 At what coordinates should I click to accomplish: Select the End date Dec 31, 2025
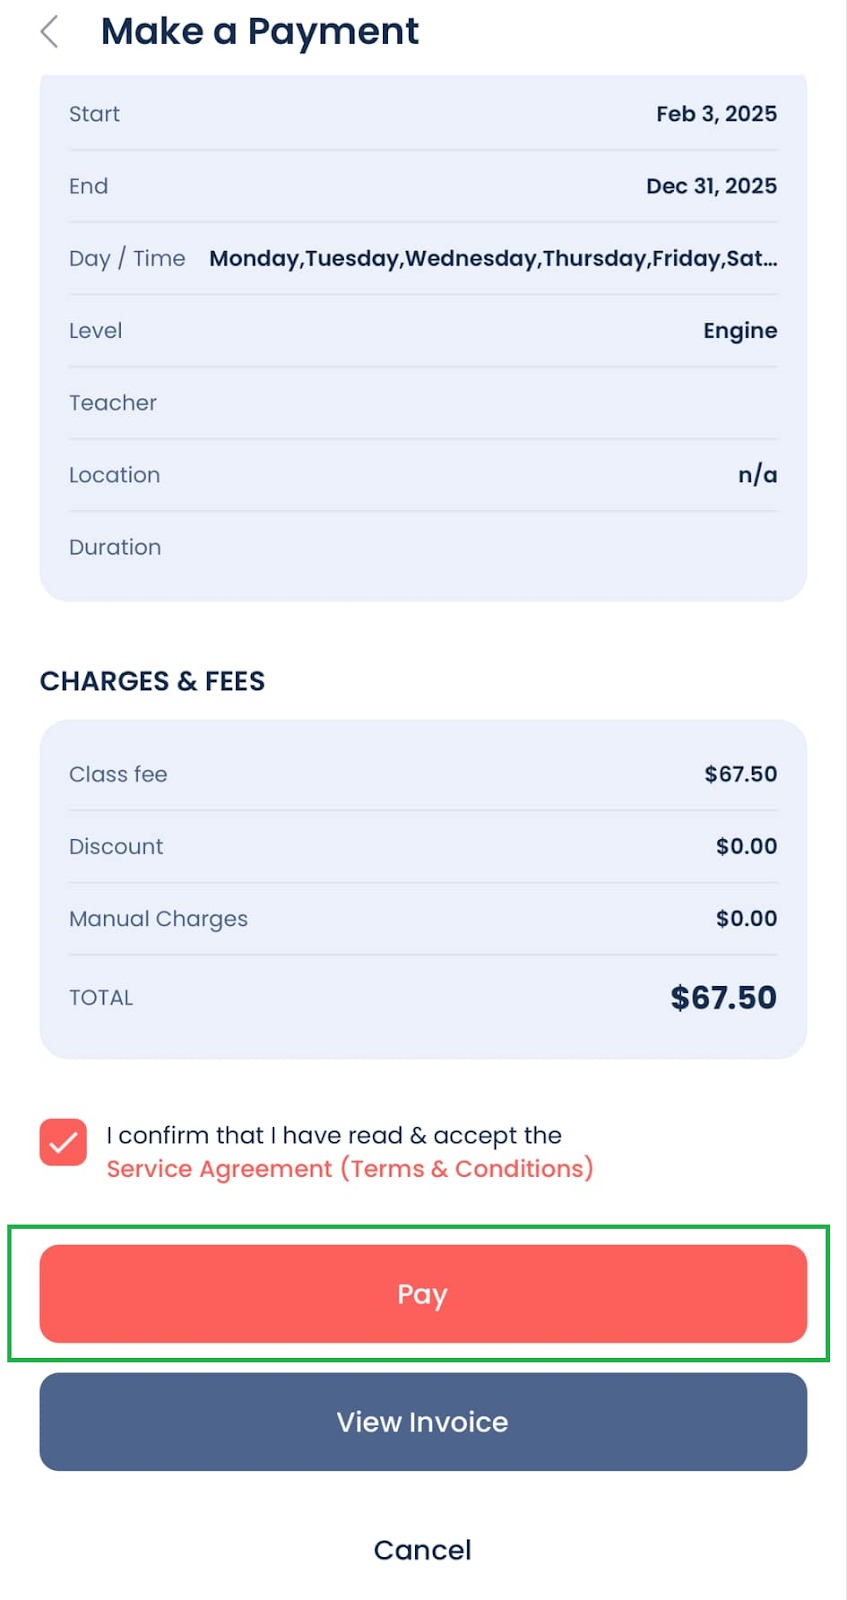(x=711, y=186)
